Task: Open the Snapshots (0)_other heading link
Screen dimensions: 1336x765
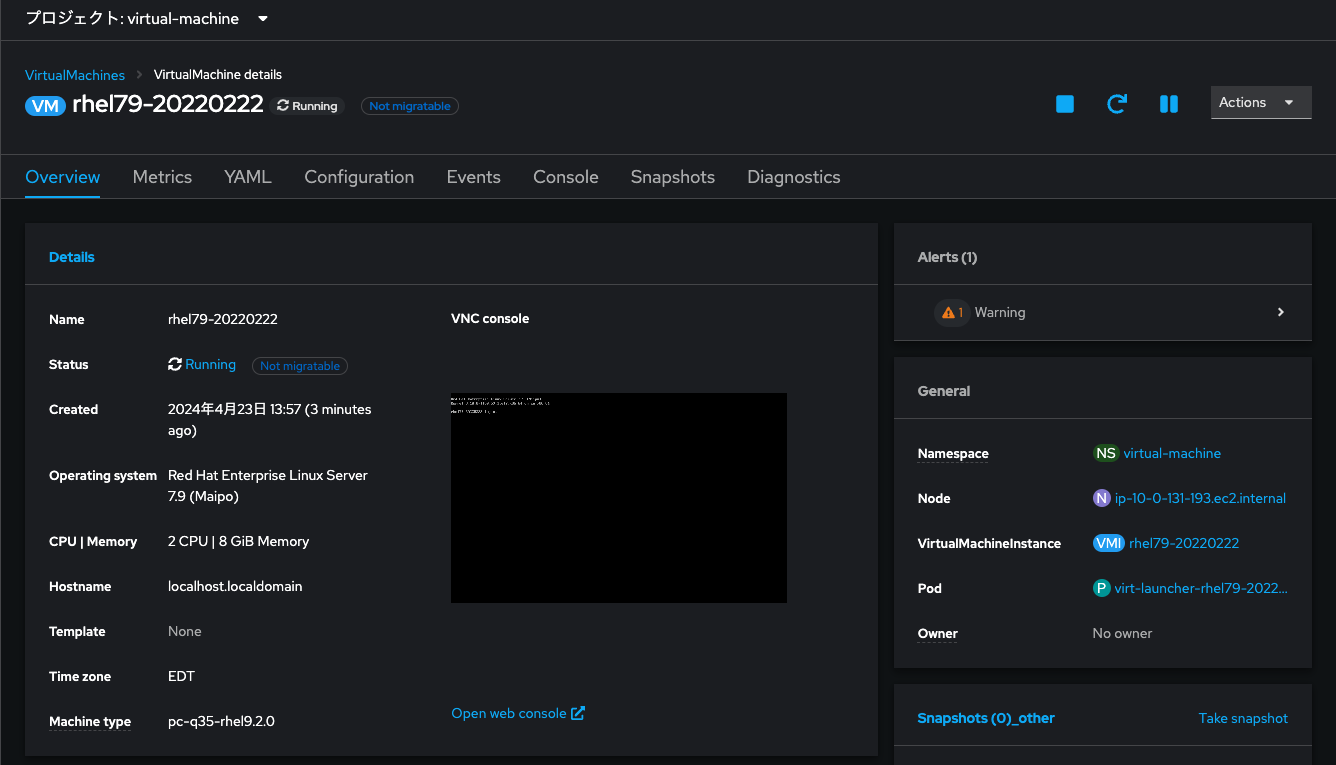Action: 986,718
